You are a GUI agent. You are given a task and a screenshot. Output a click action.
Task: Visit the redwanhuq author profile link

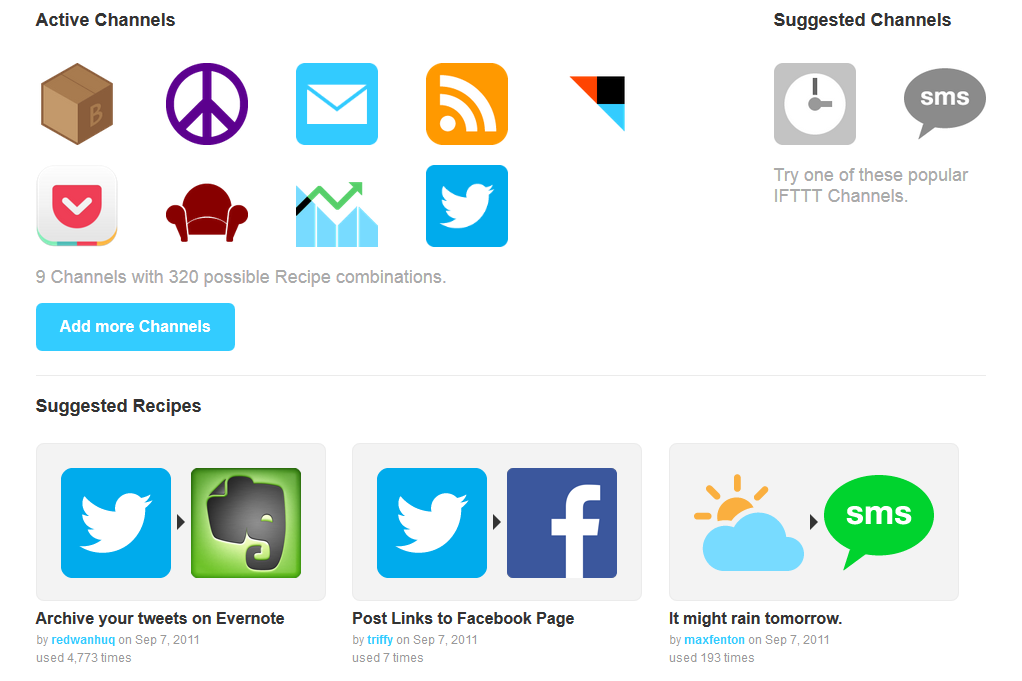tap(83, 639)
